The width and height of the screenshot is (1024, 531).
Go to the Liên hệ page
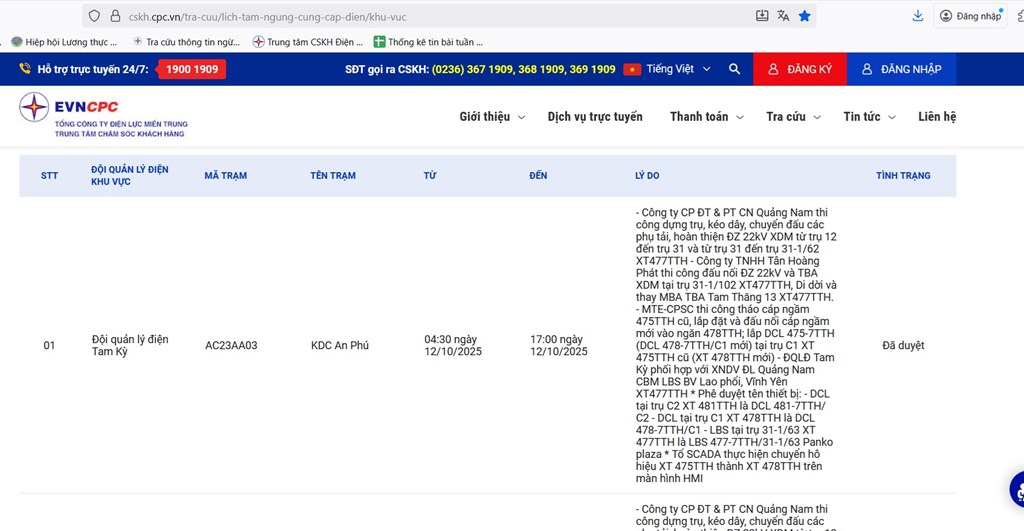937,117
